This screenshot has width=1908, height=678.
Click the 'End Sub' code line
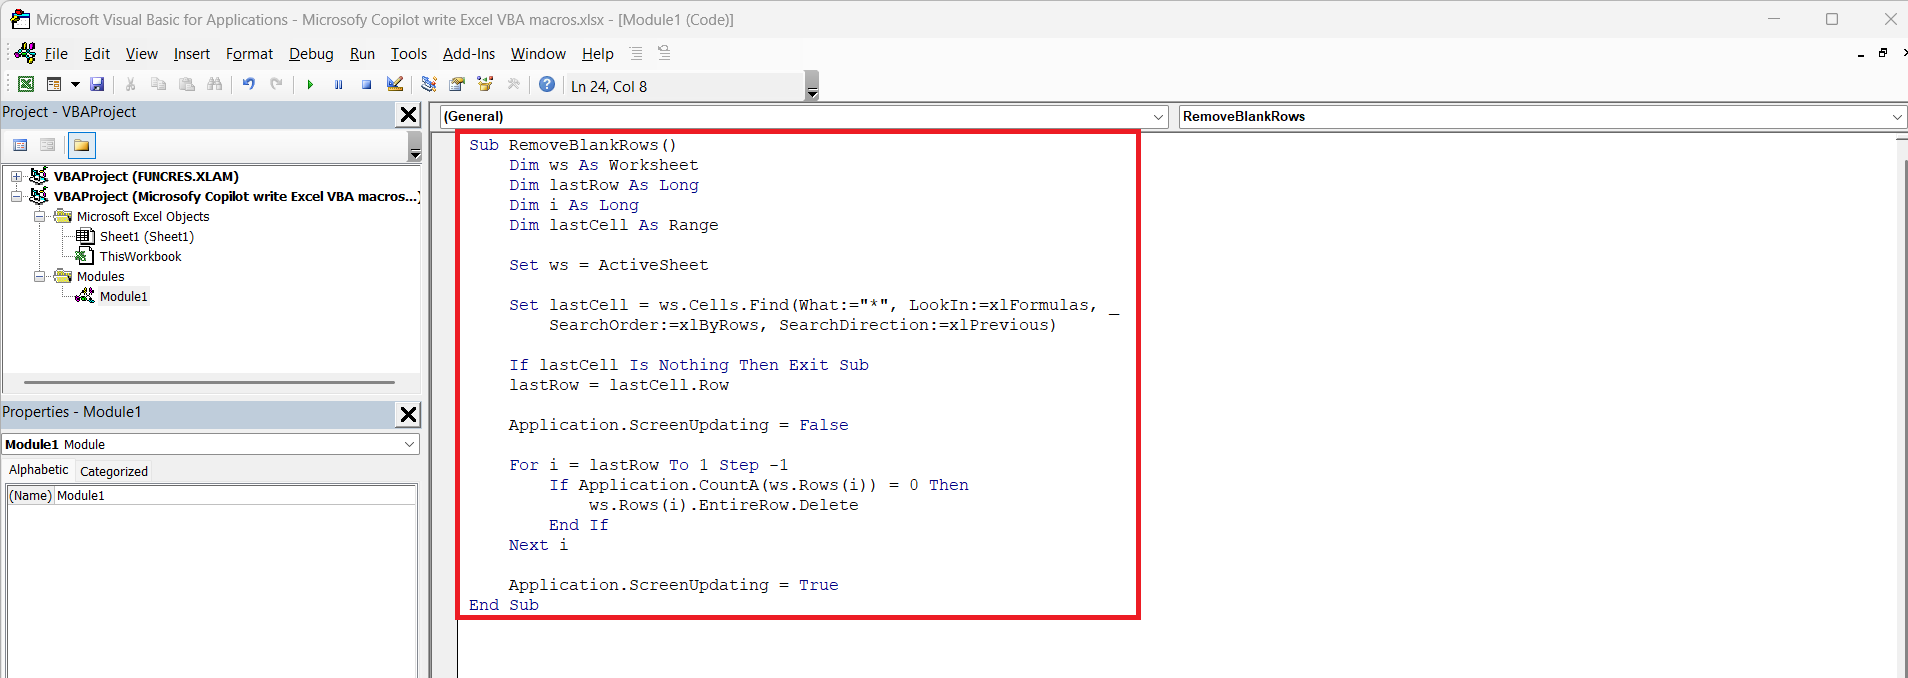click(x=504, y=605)
